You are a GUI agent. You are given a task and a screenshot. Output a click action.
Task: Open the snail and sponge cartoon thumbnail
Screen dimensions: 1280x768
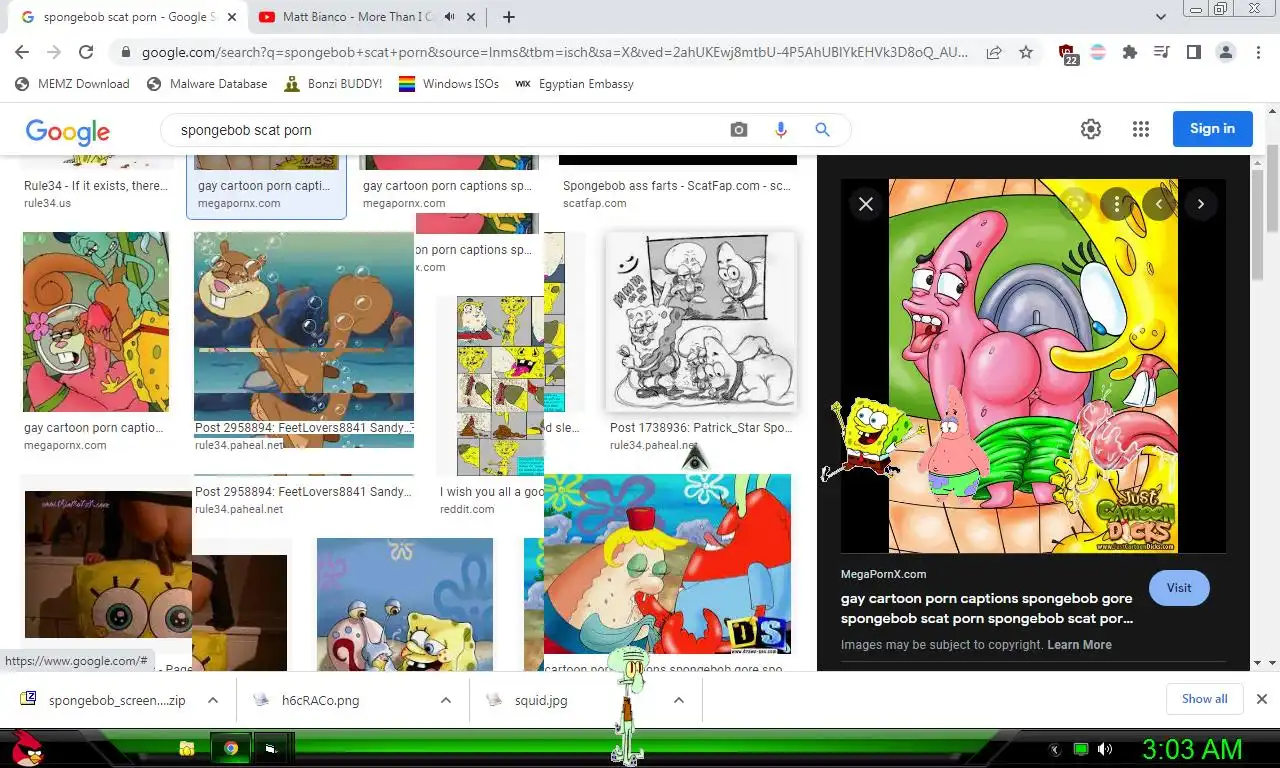(x=405, y=604)
